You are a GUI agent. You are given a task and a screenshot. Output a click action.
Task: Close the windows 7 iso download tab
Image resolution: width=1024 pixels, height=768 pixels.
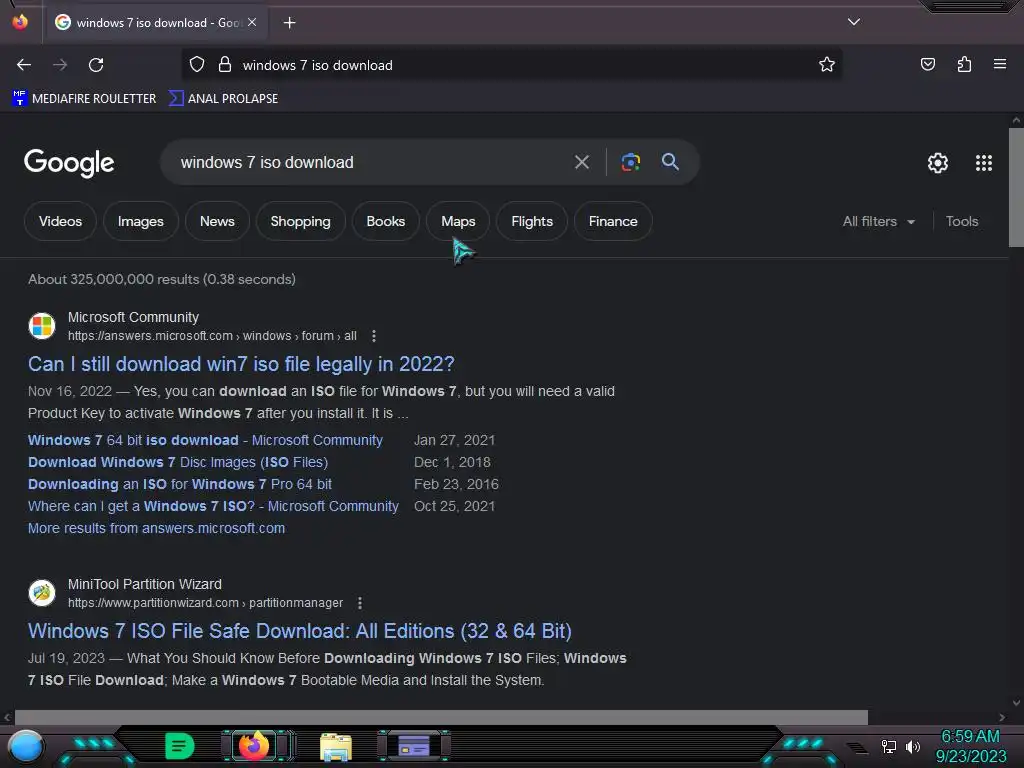click(252, 22)
